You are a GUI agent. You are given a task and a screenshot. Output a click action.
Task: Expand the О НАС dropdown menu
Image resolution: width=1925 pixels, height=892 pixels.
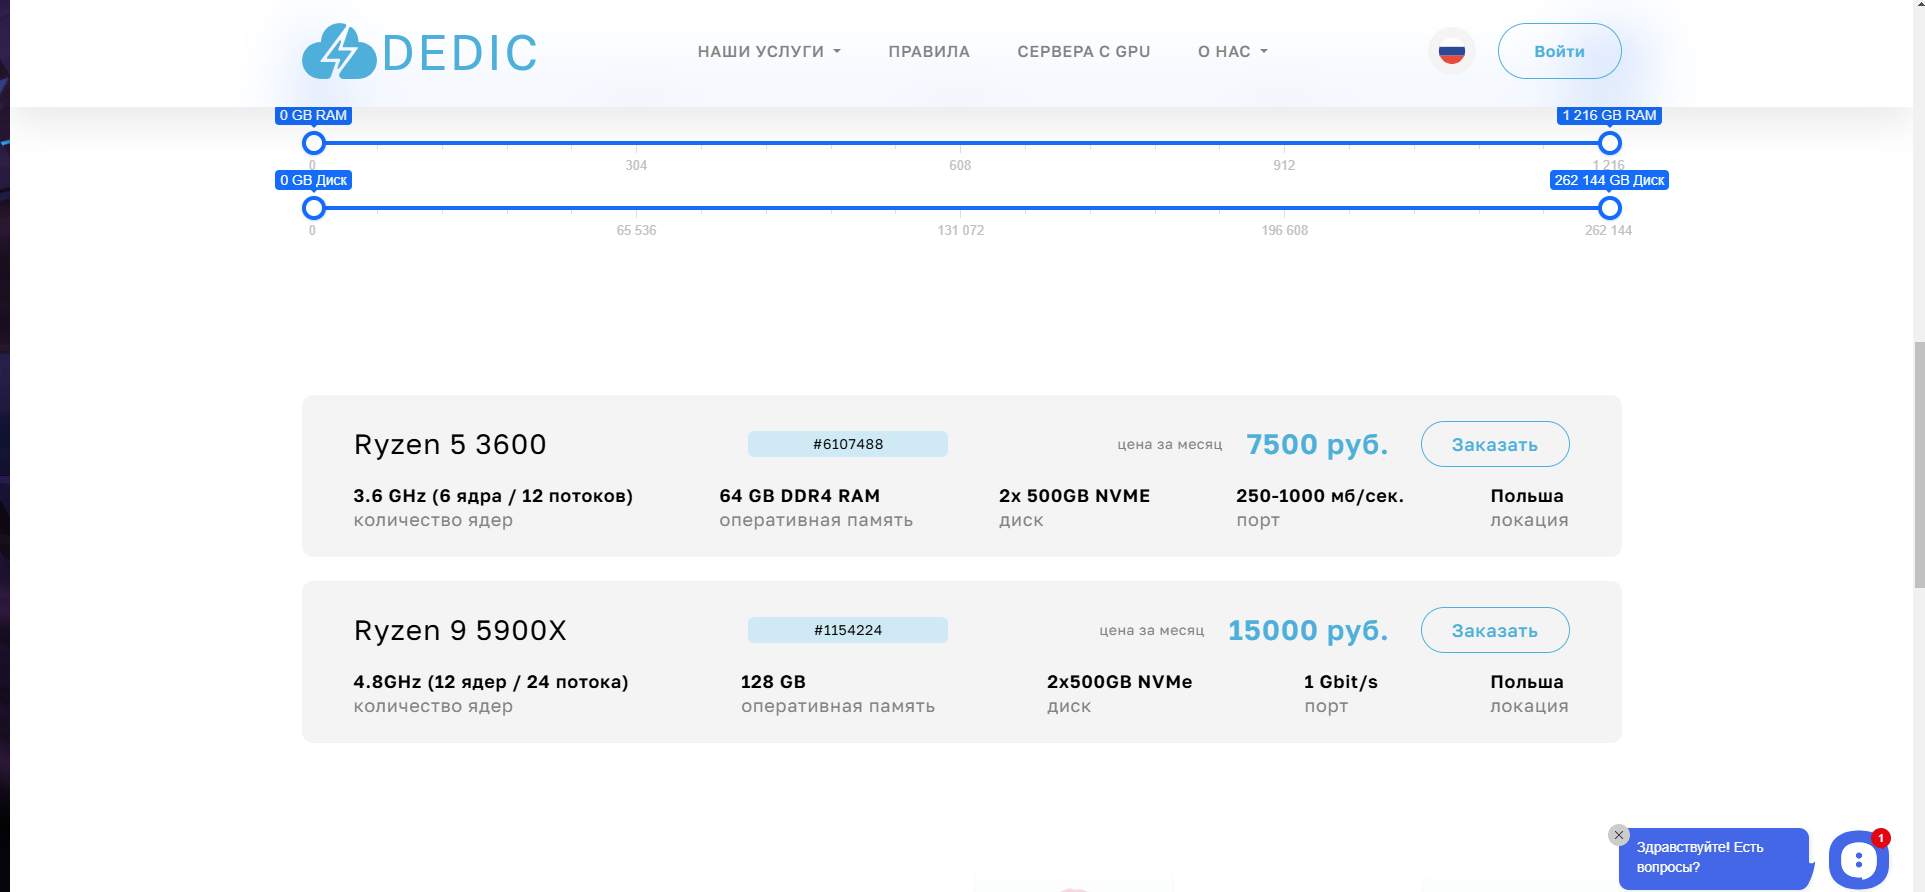(x=1232, y=51)
